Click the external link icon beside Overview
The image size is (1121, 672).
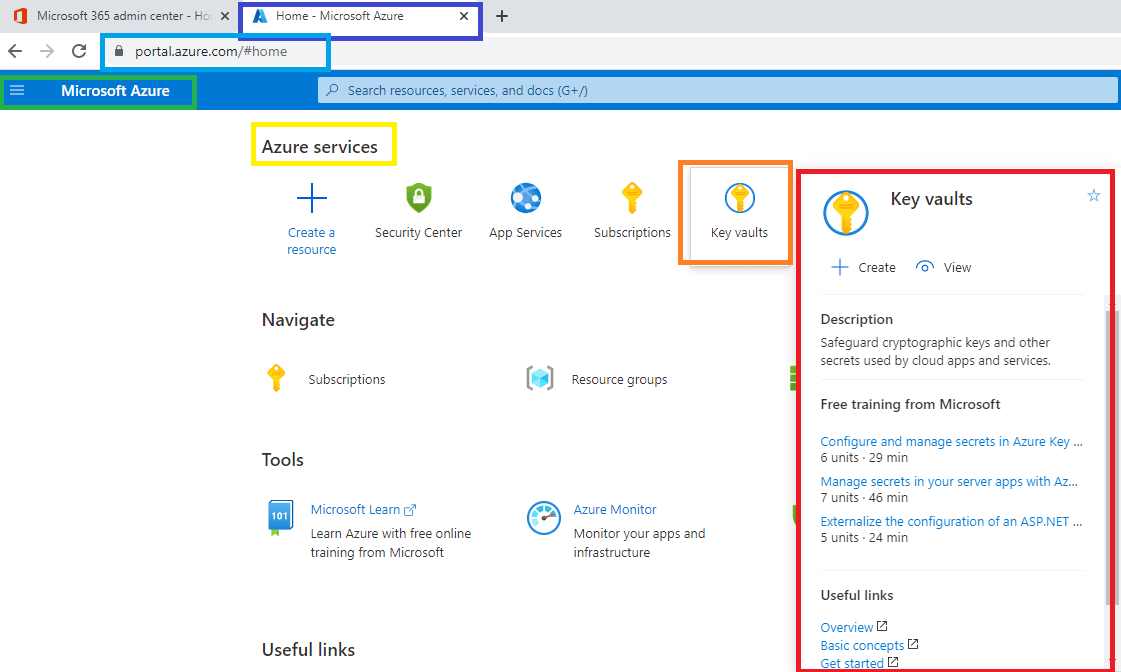click(x=882, y=626)
